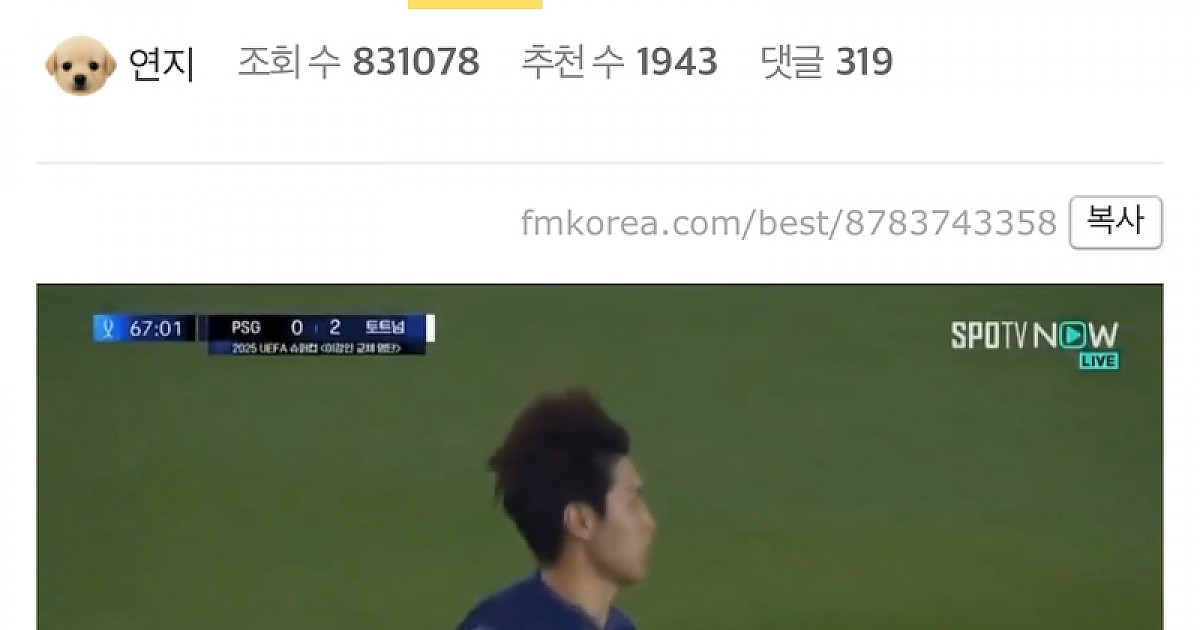Click the SPOTV NOW logo in the video
This screenshot has height=630, width=1200.
pos(1034,337)
